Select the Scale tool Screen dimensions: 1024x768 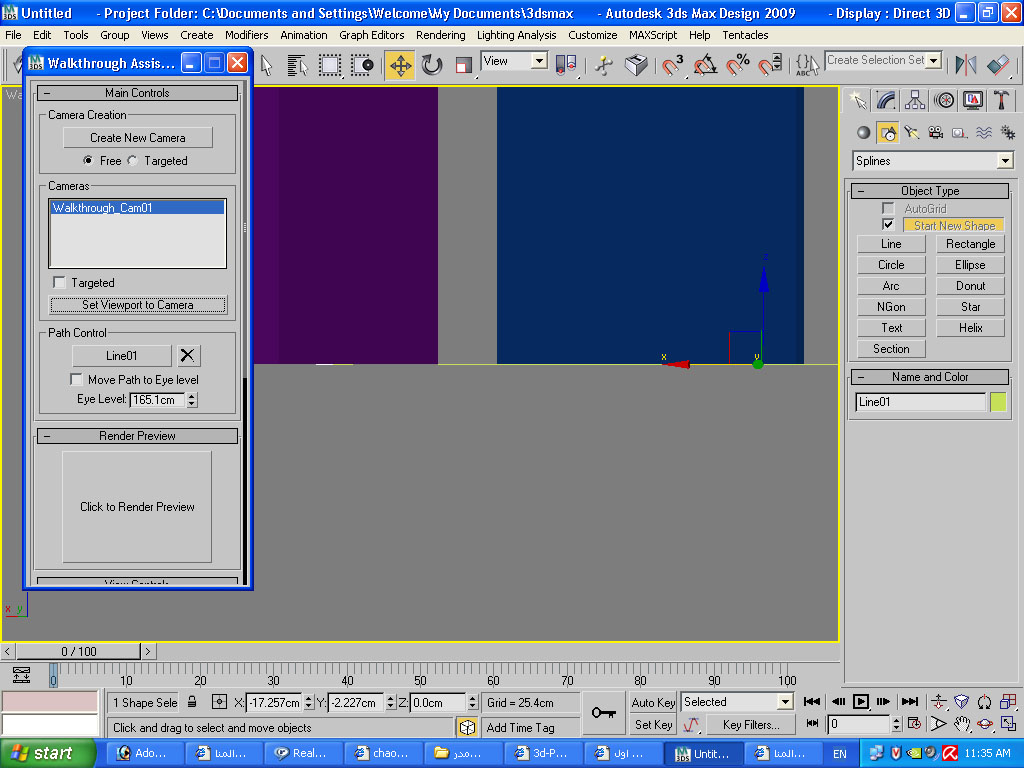464,65
